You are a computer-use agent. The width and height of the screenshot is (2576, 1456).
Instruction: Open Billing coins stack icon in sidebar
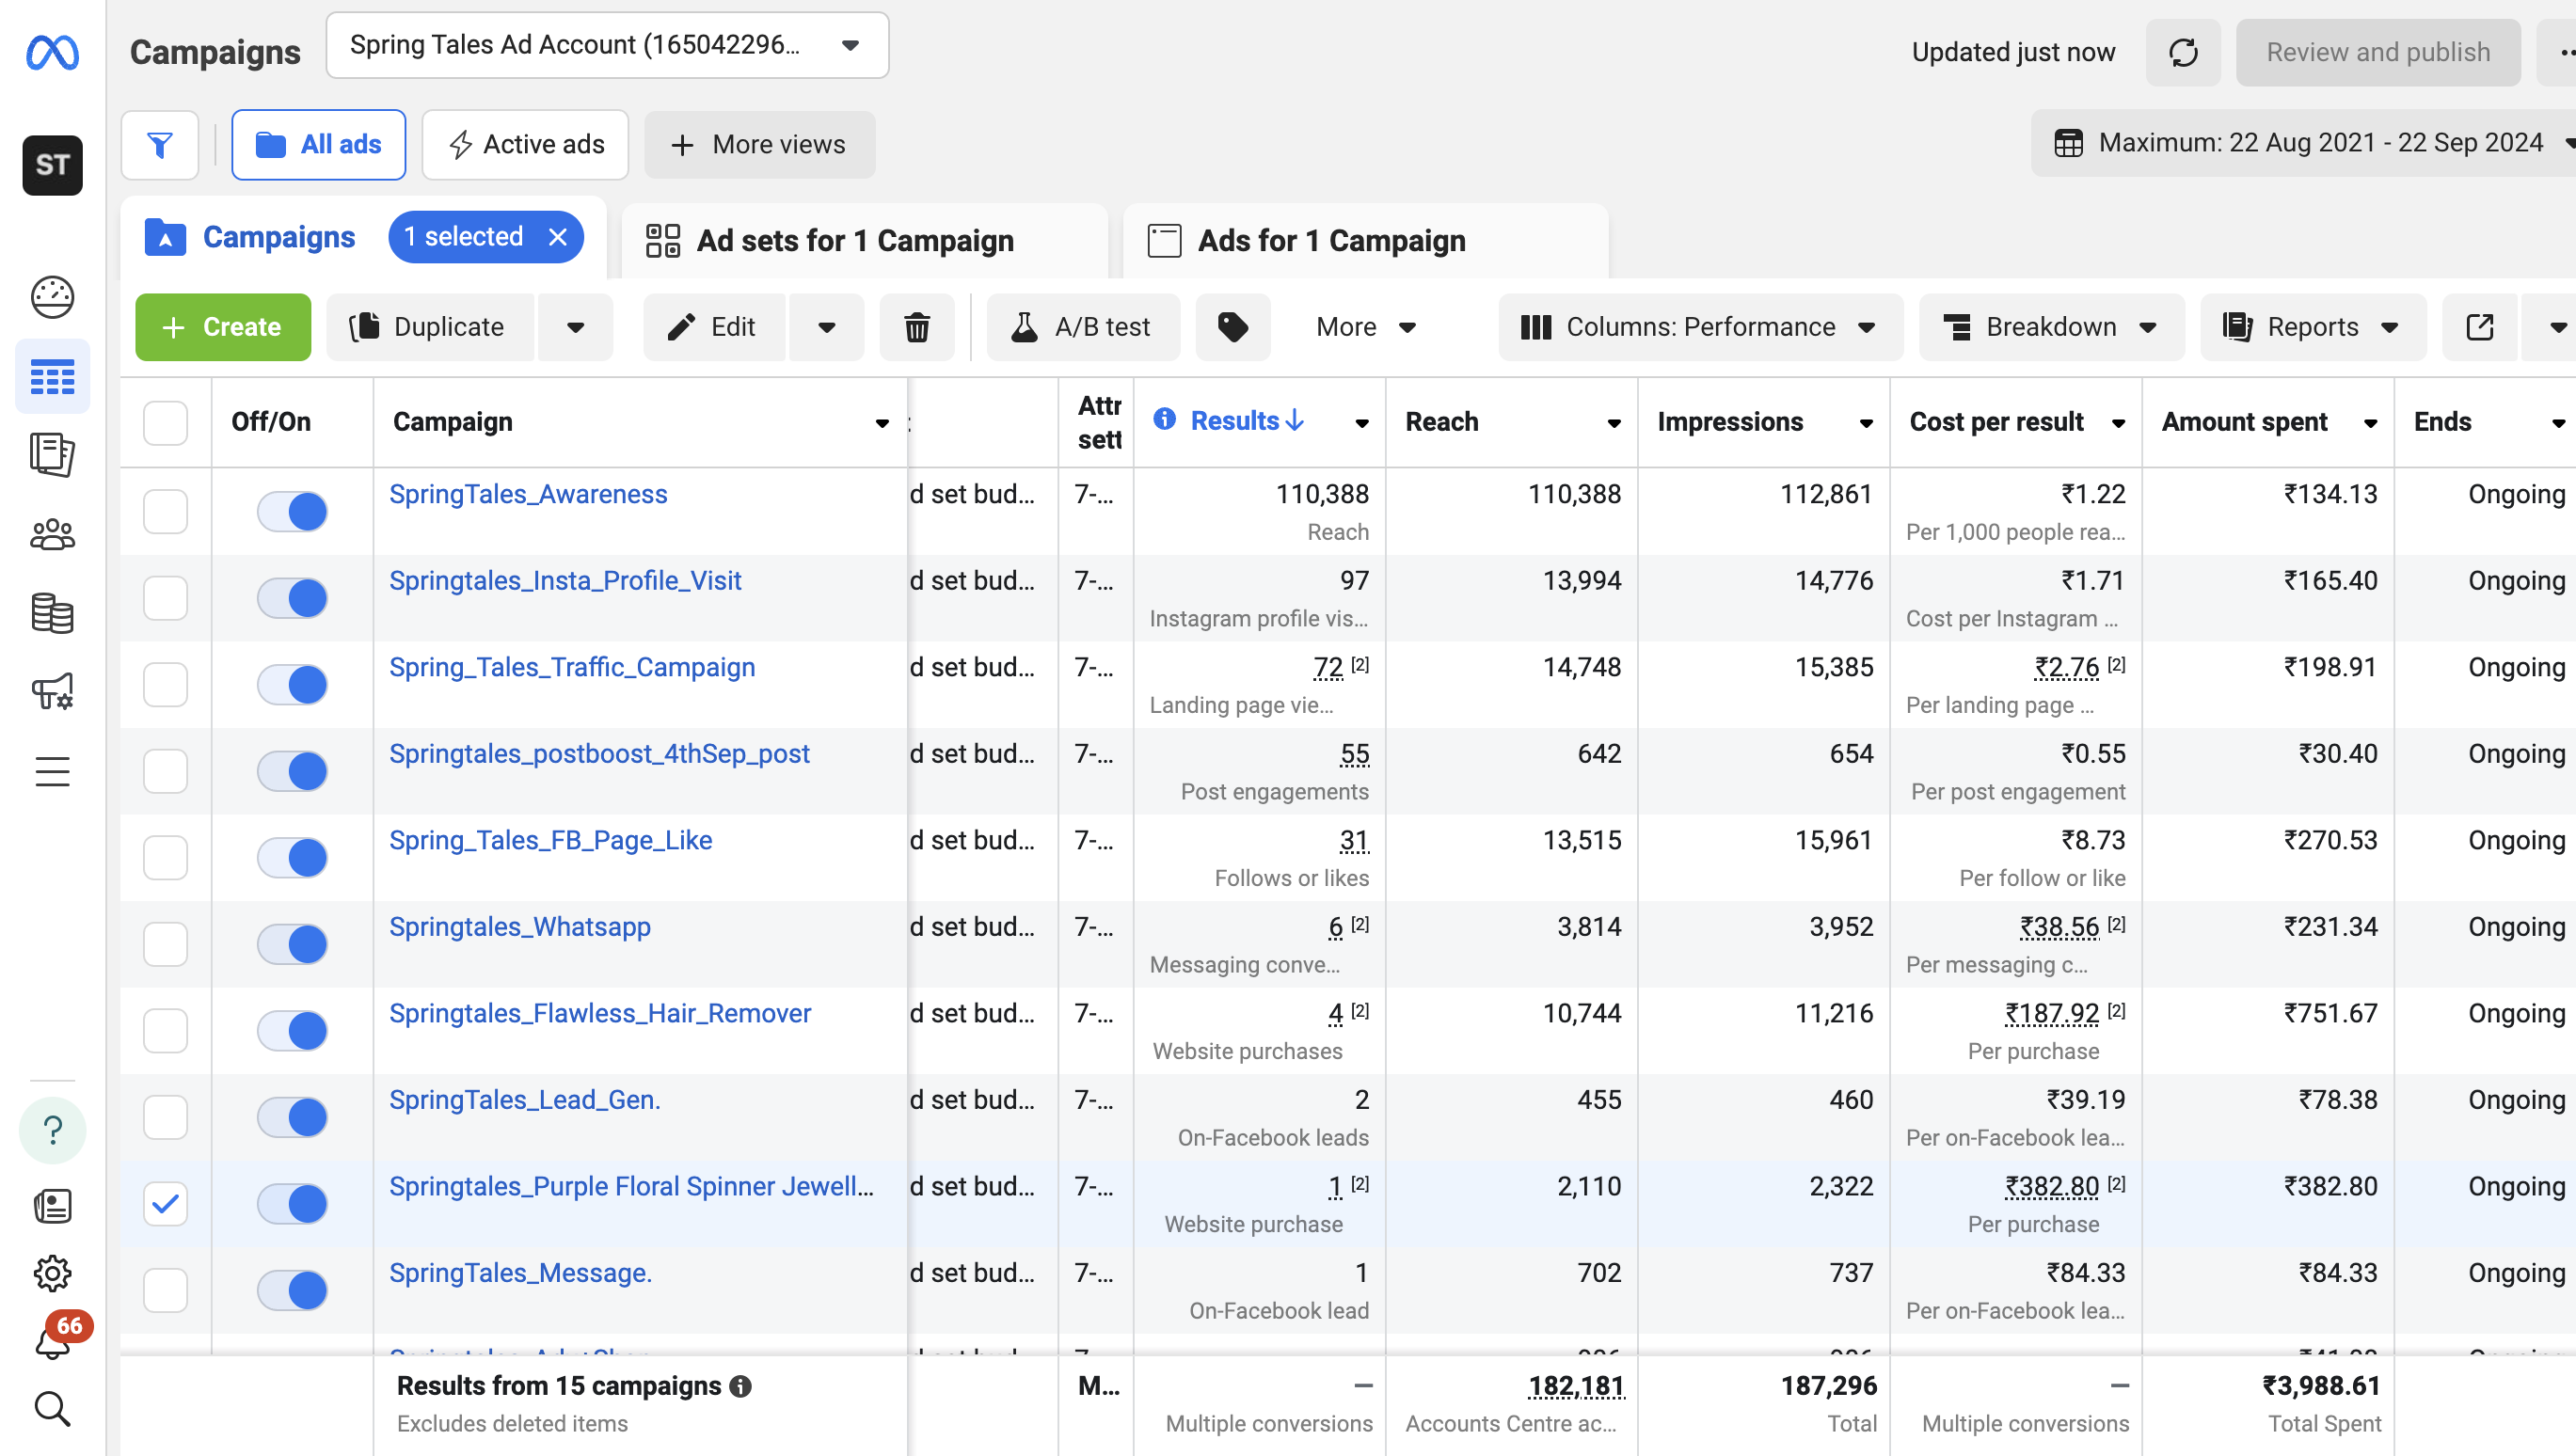coord(52,613)
